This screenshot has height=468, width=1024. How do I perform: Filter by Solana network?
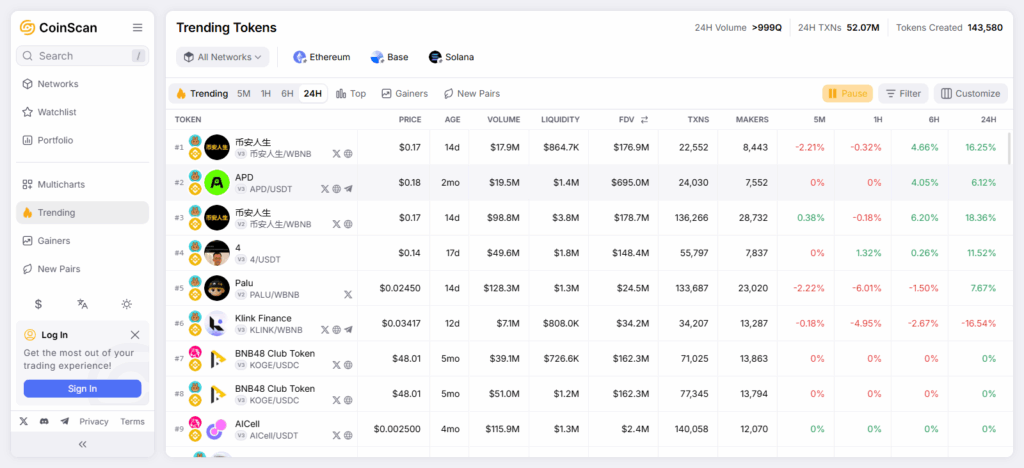click(x=452, y=57)
